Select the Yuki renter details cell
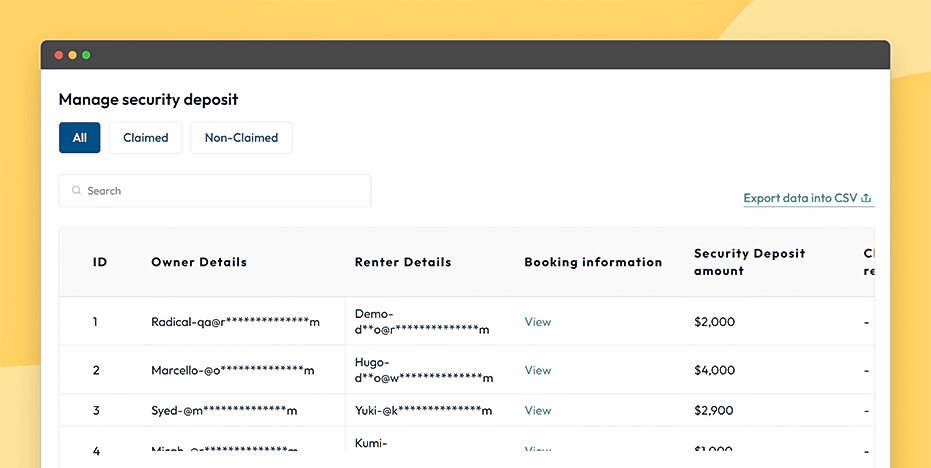The height and width of the screenshot is (468, 931). click(x=423, y=410)
